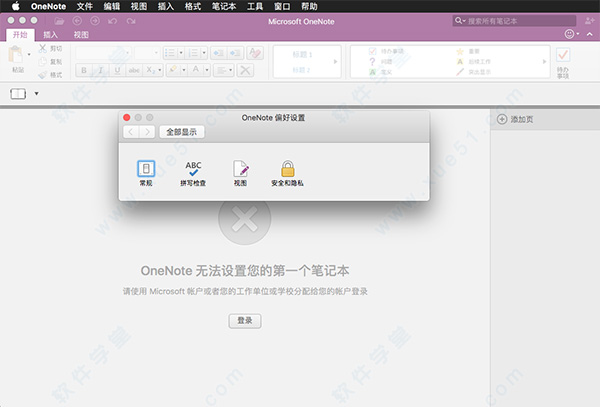The height and width of the screenshot is (407, 600).
Task: Toggle strikethrough abc button
Action: (x=134, y=70)
